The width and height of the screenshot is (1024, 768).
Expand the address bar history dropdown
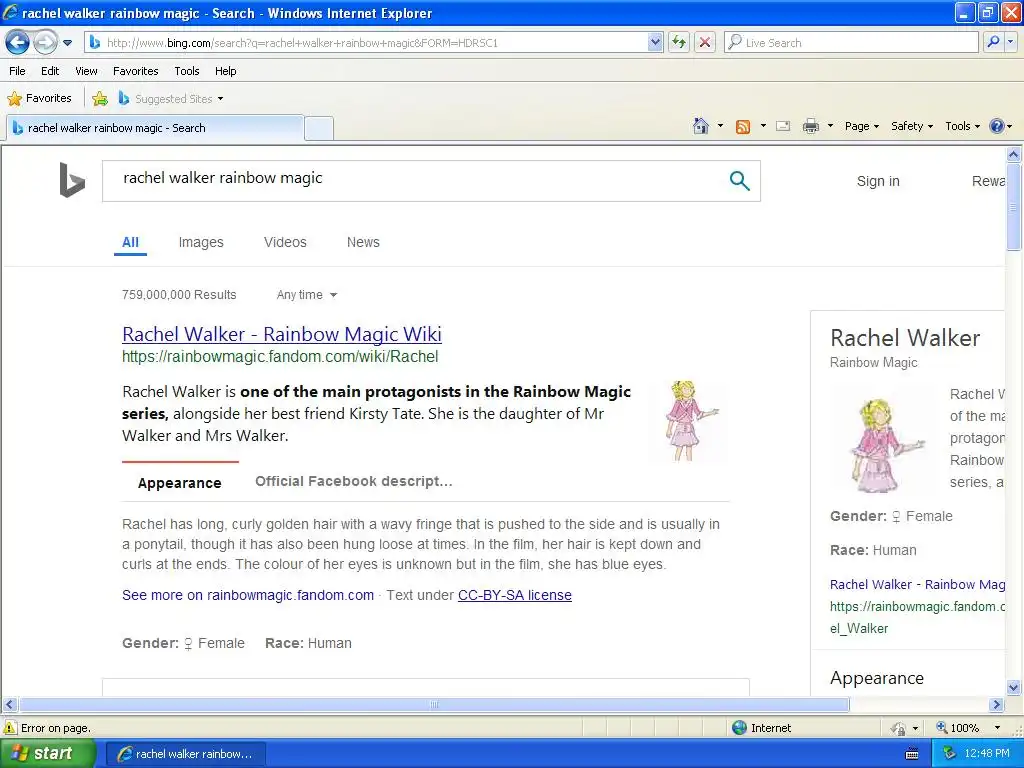(655, 43)
